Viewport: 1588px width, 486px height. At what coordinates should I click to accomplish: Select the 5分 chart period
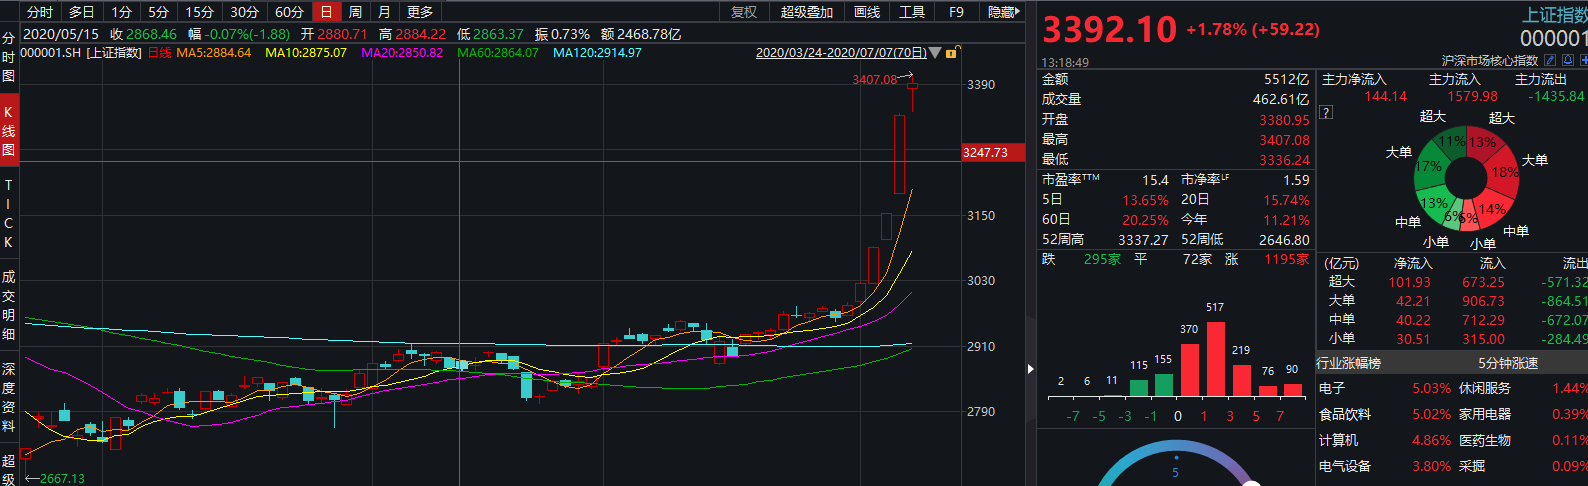tap(158, 12)
